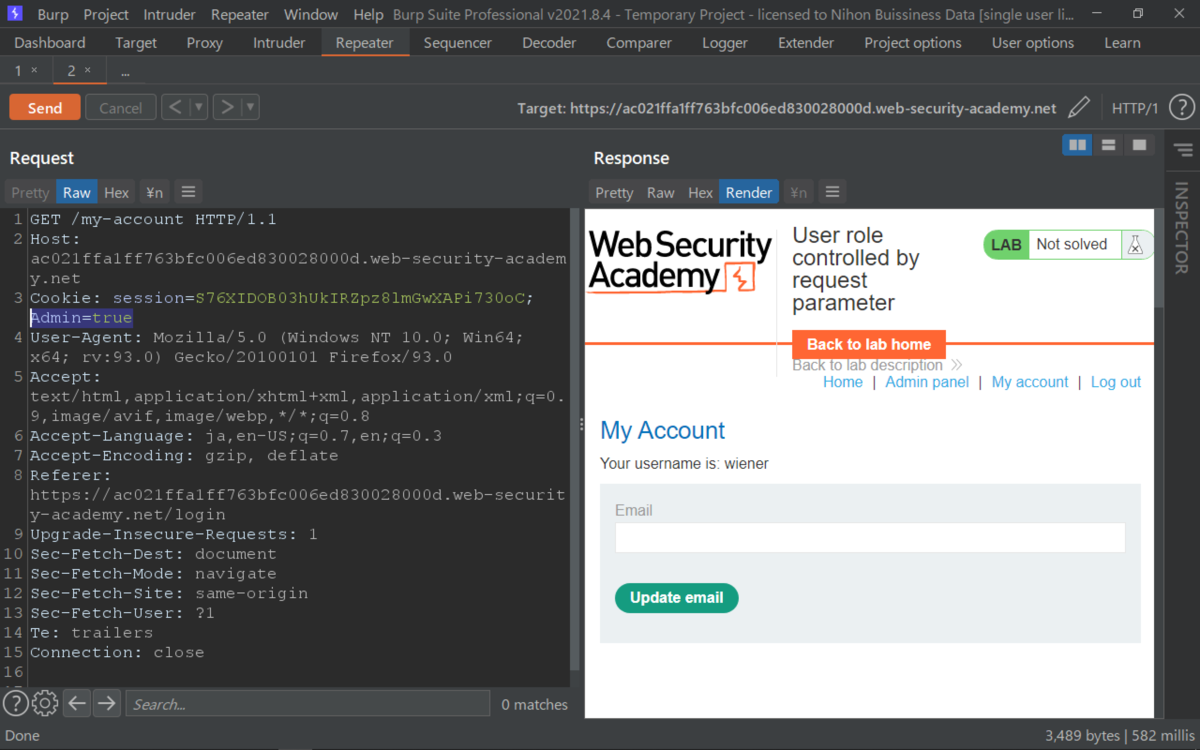Open the Window menu
This screenshot has height=750, width=1200.
point(311,15)
